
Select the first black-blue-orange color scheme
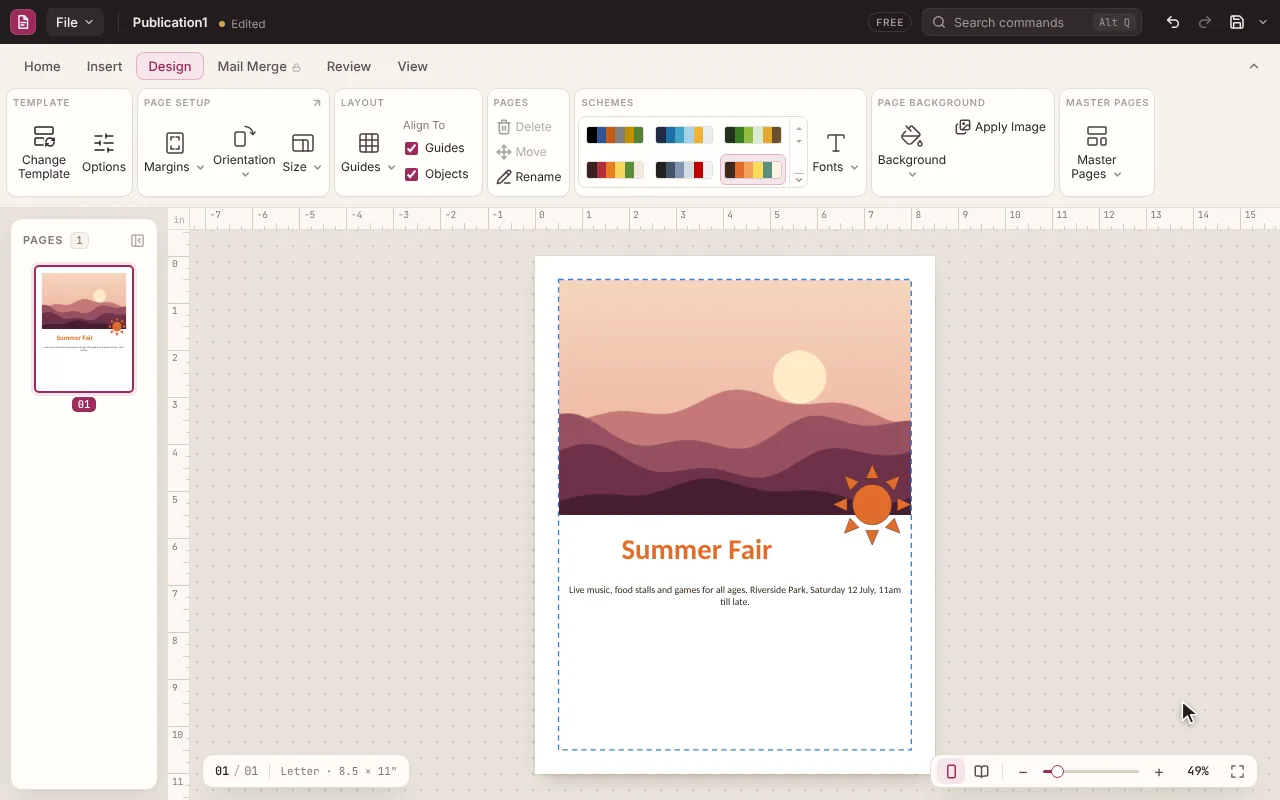pyautogui.click(x=614, y=135)
